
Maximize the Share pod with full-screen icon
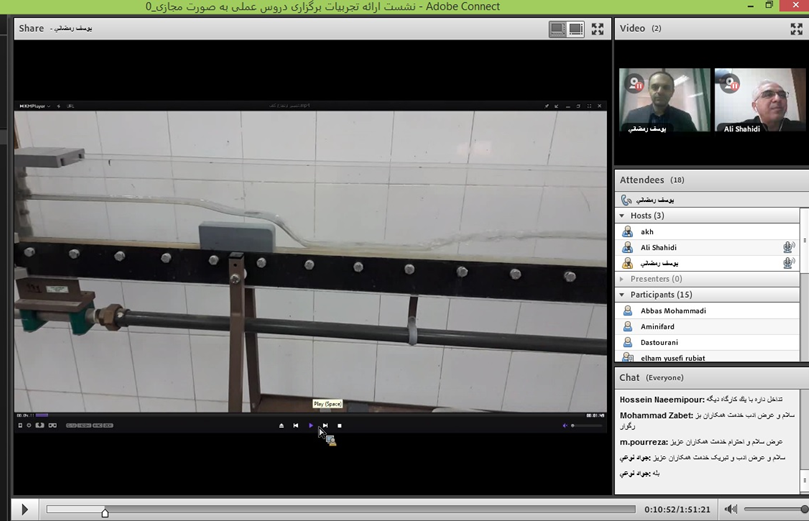click(597, 29)
